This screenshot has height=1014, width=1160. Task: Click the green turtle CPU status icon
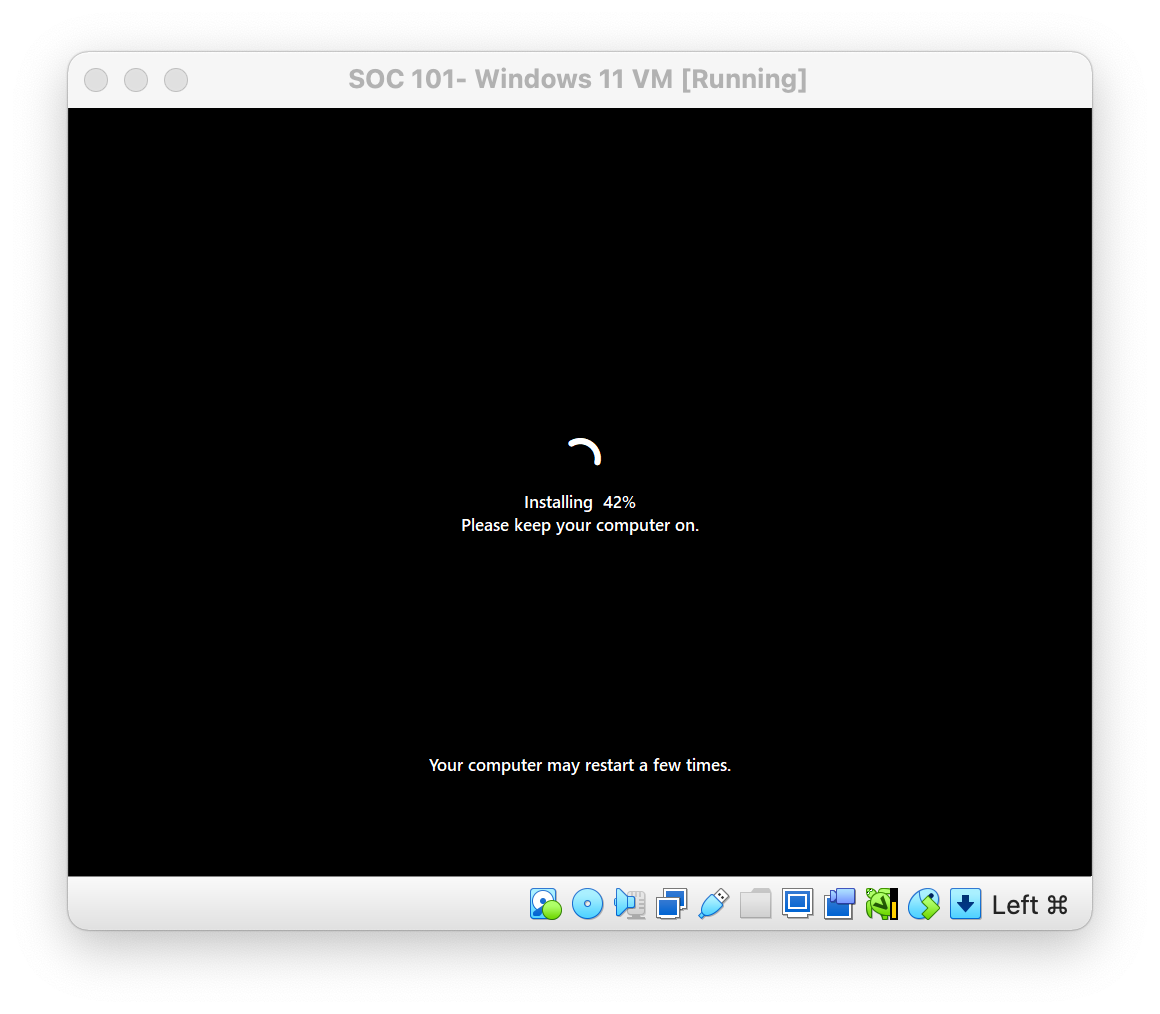882,904
